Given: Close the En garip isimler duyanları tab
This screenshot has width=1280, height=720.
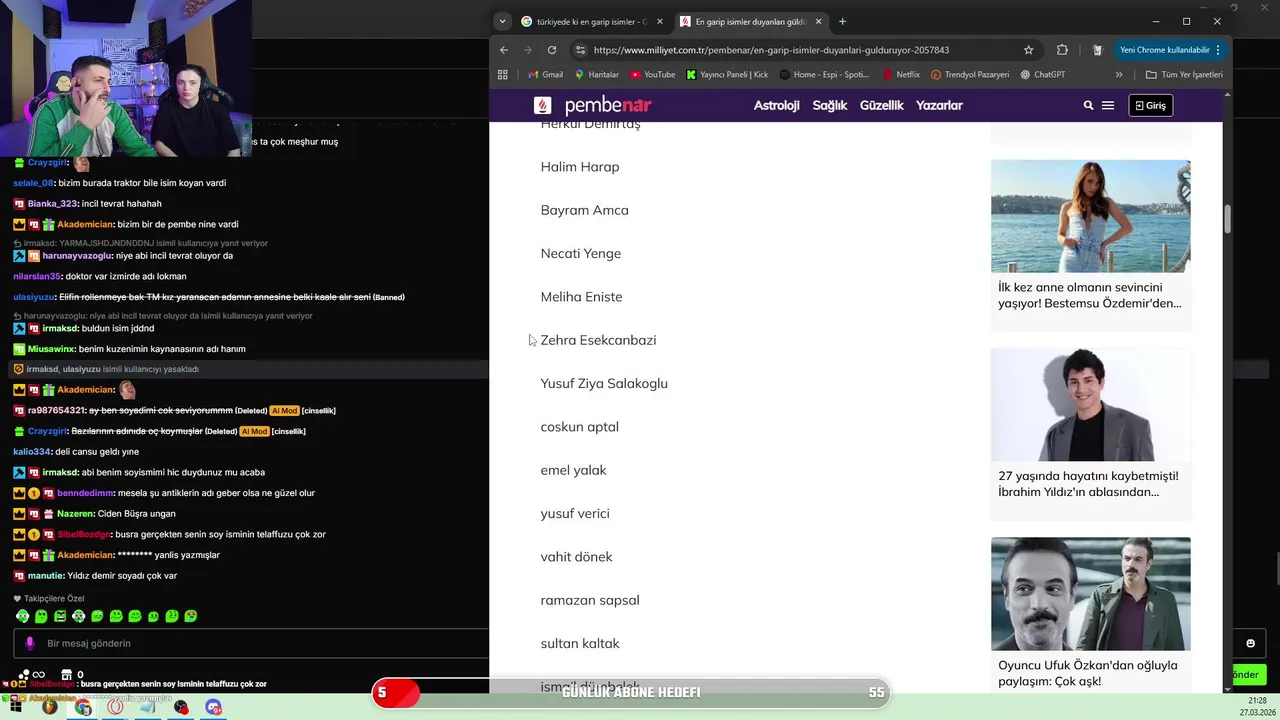Looking at the screenshot, I should [819, 21].
